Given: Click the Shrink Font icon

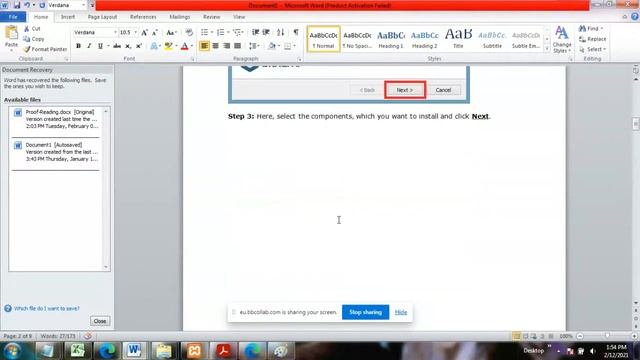Looking at the screenshot, I should click(x=155, y=32).
